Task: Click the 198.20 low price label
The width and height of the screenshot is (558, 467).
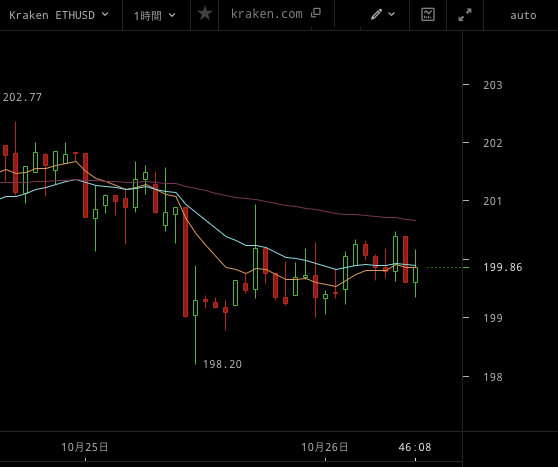Action: [222, 364]
